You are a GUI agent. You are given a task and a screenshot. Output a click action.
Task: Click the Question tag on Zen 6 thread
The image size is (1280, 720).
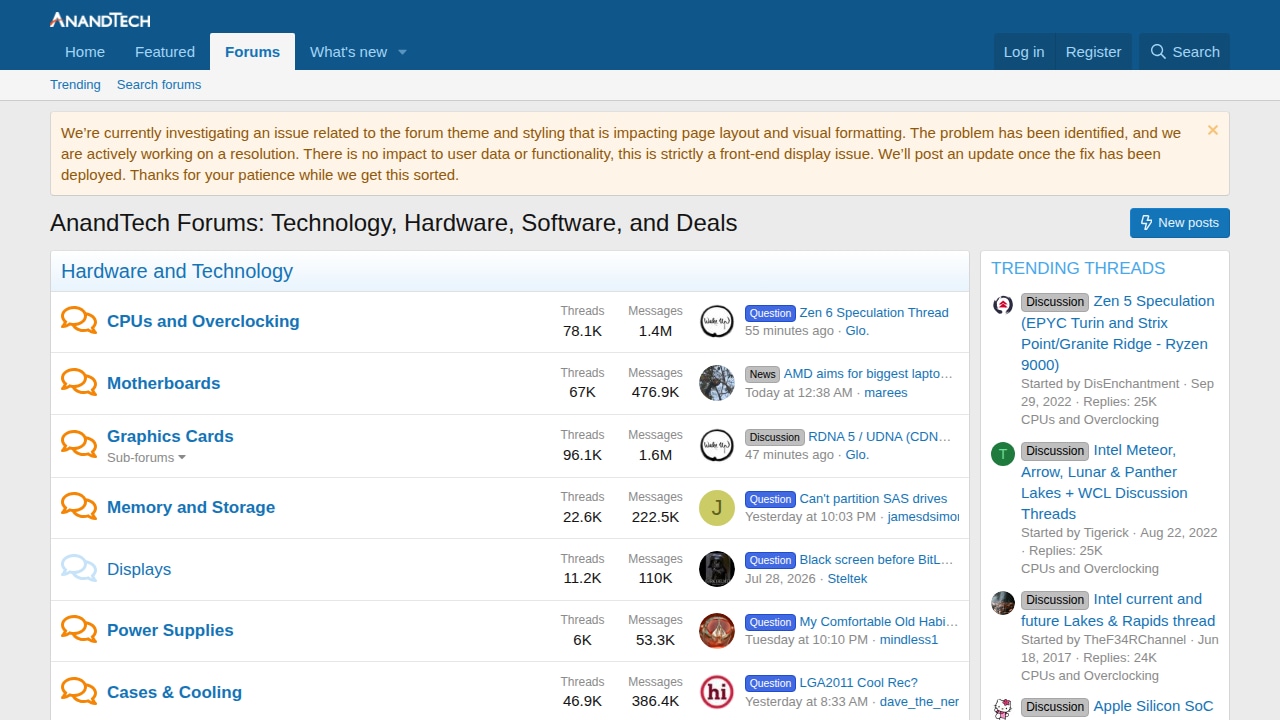pos(770,313)
